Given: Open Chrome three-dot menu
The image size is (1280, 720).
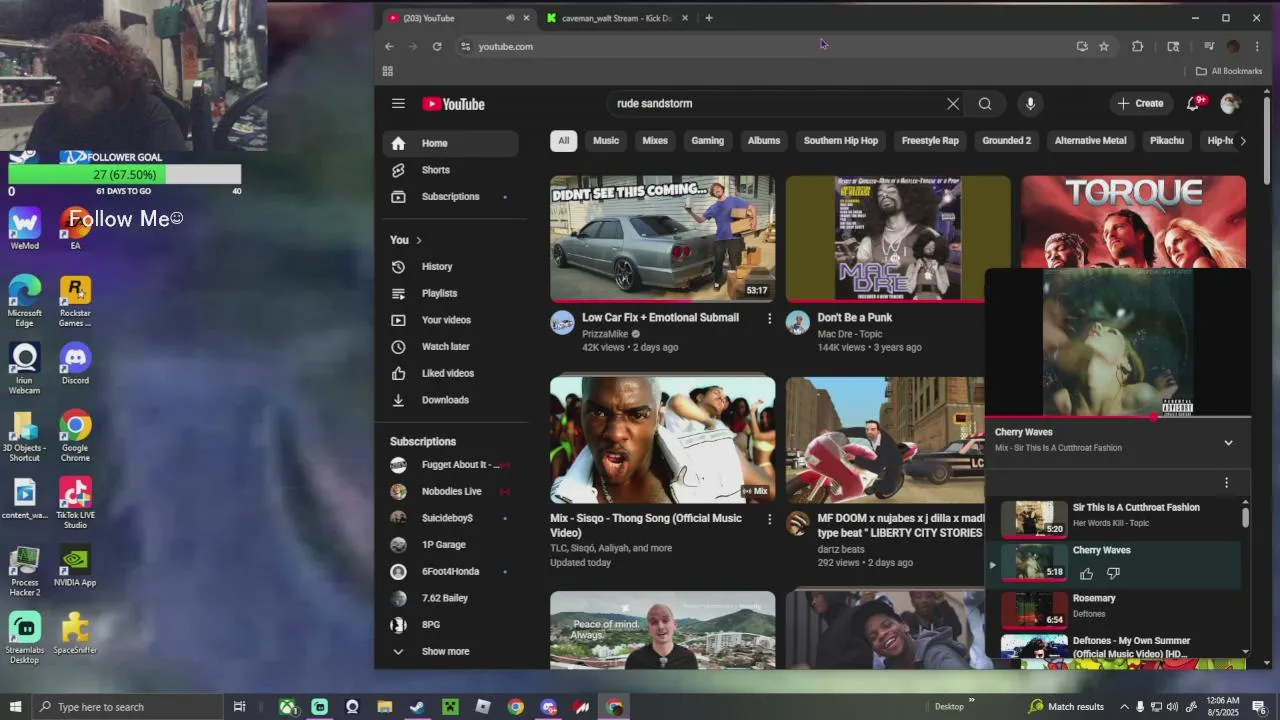Looking at the screenshot, I should tap(1257, 46).
